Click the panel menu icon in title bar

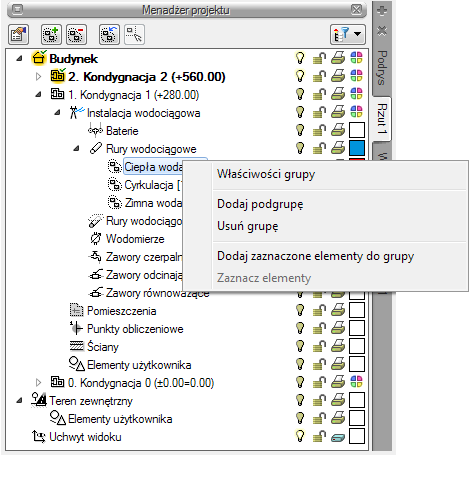18,9
